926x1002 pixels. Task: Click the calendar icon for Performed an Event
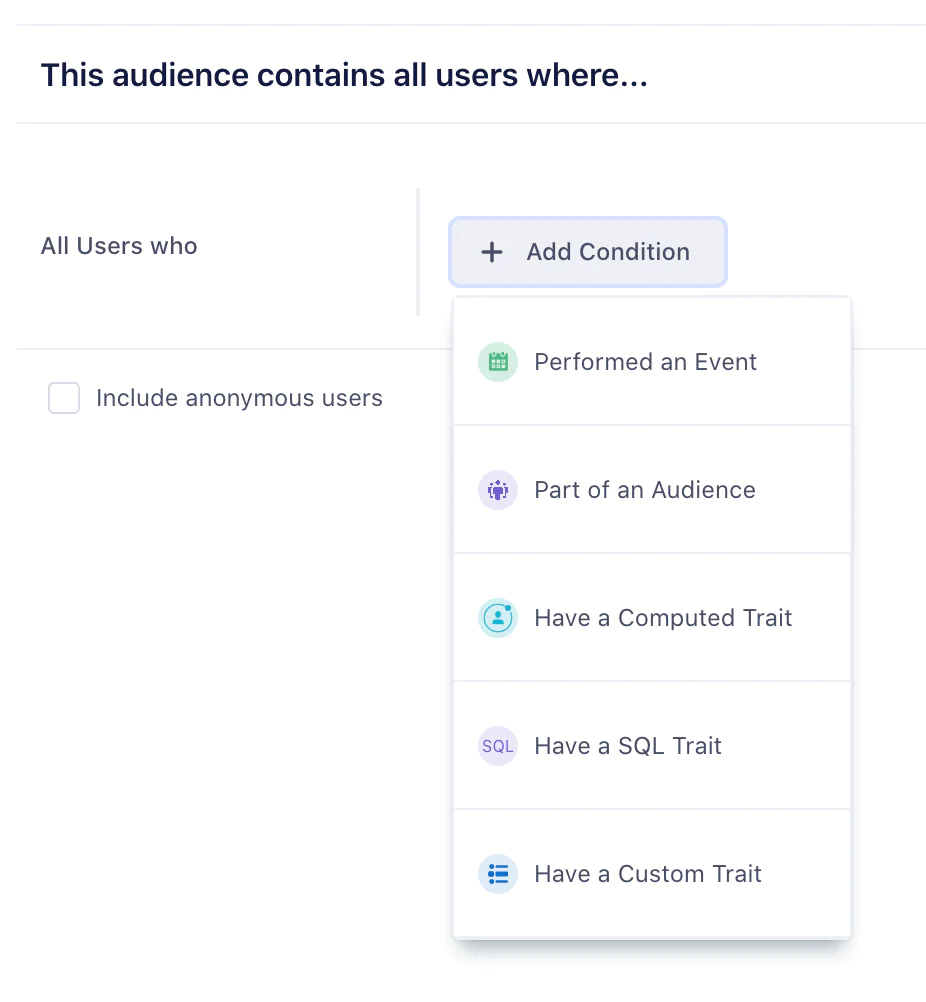(497, 362)
